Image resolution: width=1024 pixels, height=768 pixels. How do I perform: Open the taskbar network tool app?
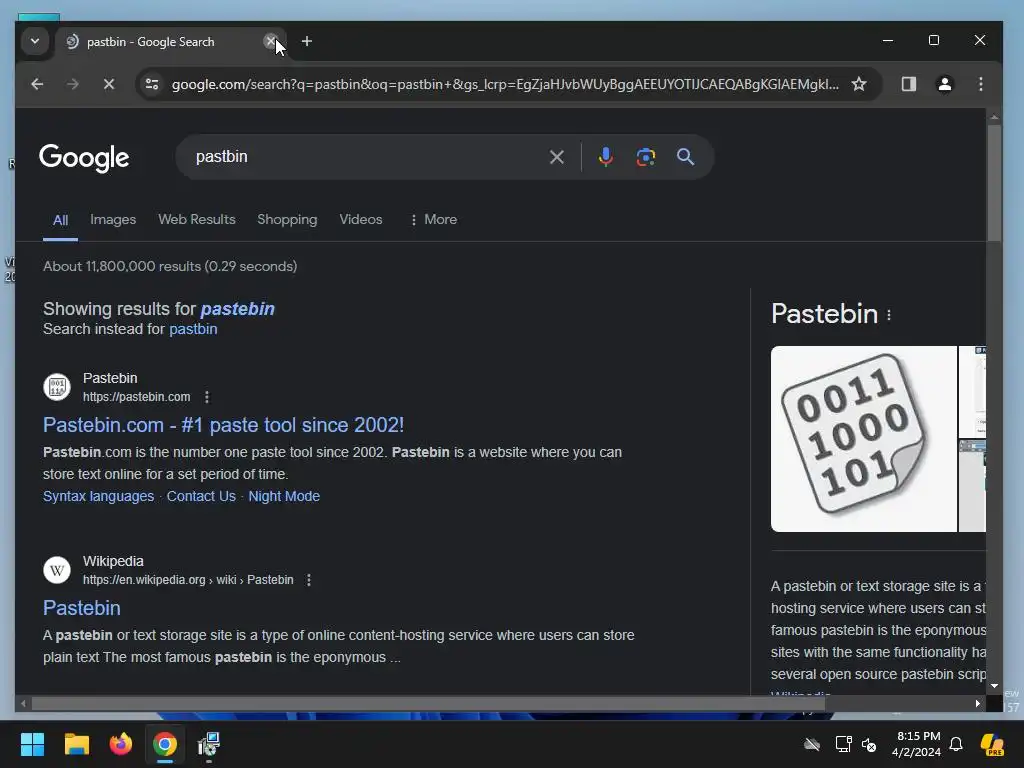tap(209, 744)
